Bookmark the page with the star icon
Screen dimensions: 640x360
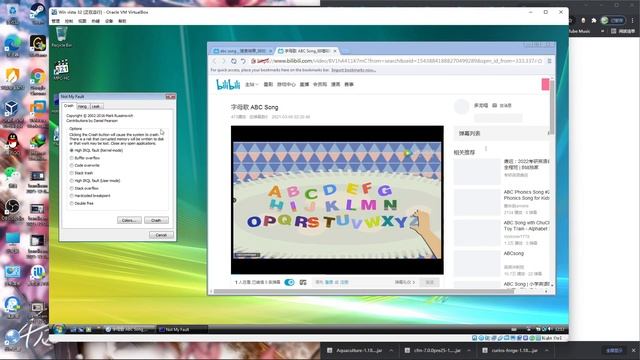(540, 61)
